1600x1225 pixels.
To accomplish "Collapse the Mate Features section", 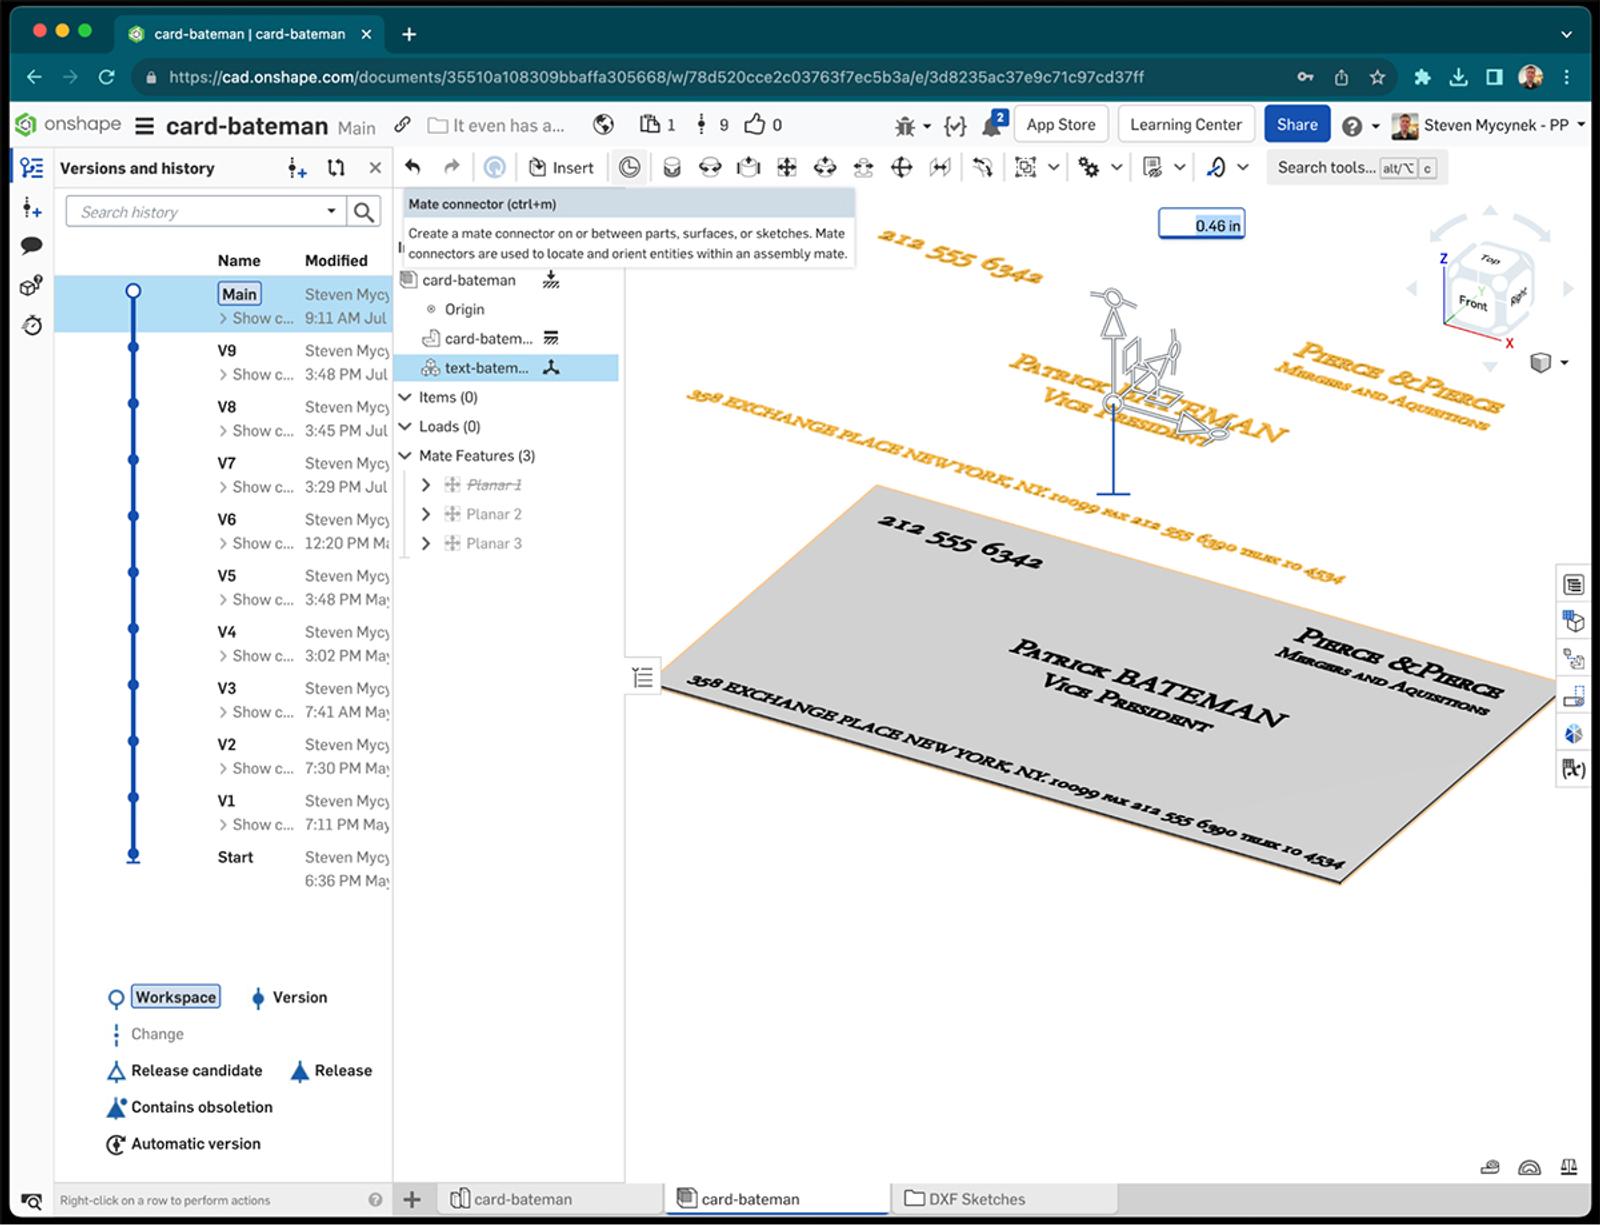I will tap(405, 455).
